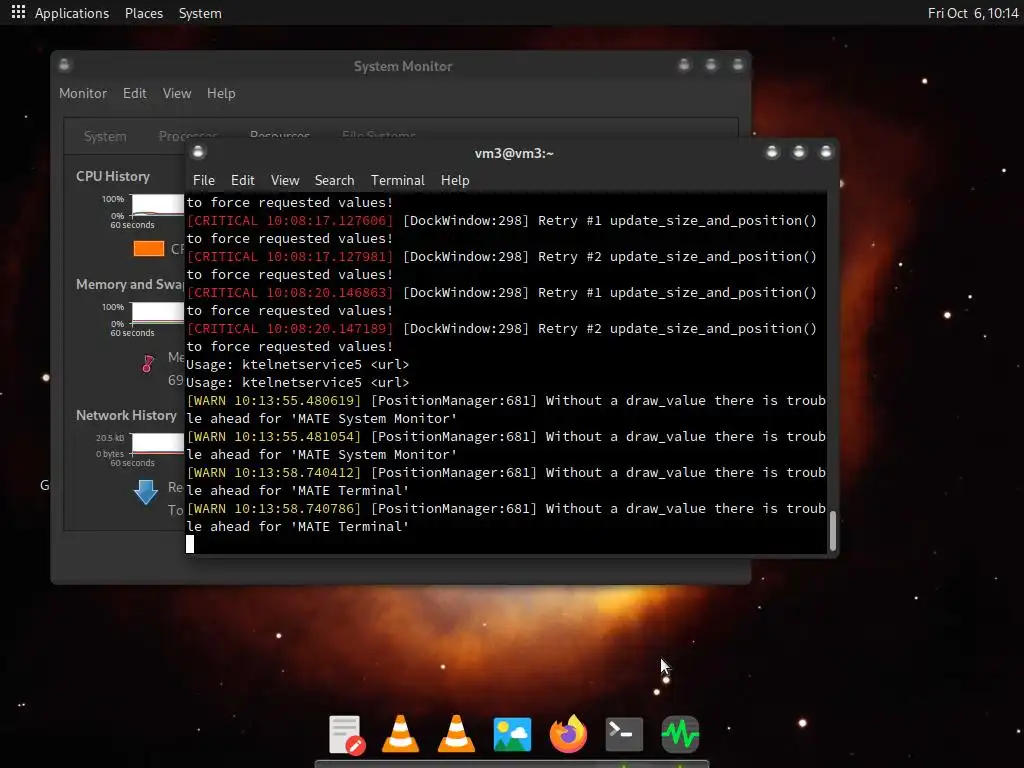Open the terminal File menu

pyautogui.click(x=204, y=180)
